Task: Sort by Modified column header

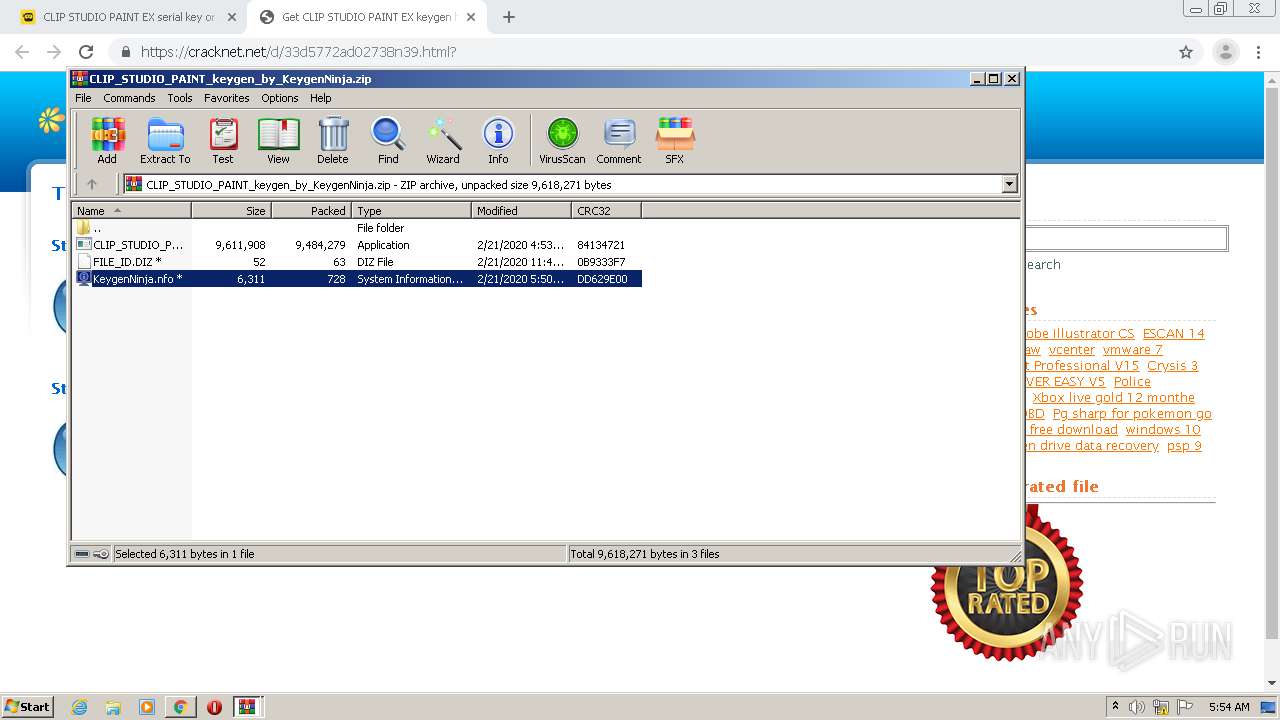Action: [x=521, y=210]
